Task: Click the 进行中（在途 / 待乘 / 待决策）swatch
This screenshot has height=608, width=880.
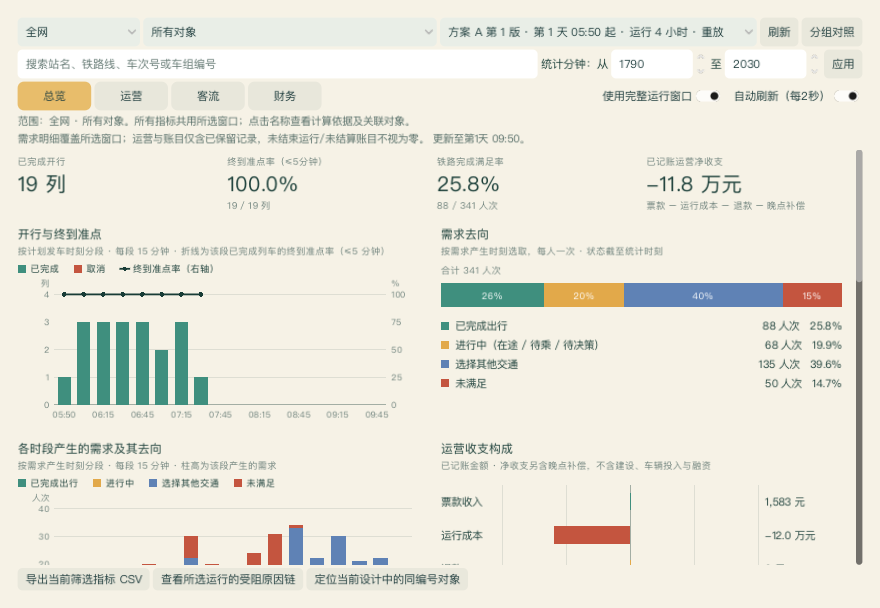Action: coord(445,345)
